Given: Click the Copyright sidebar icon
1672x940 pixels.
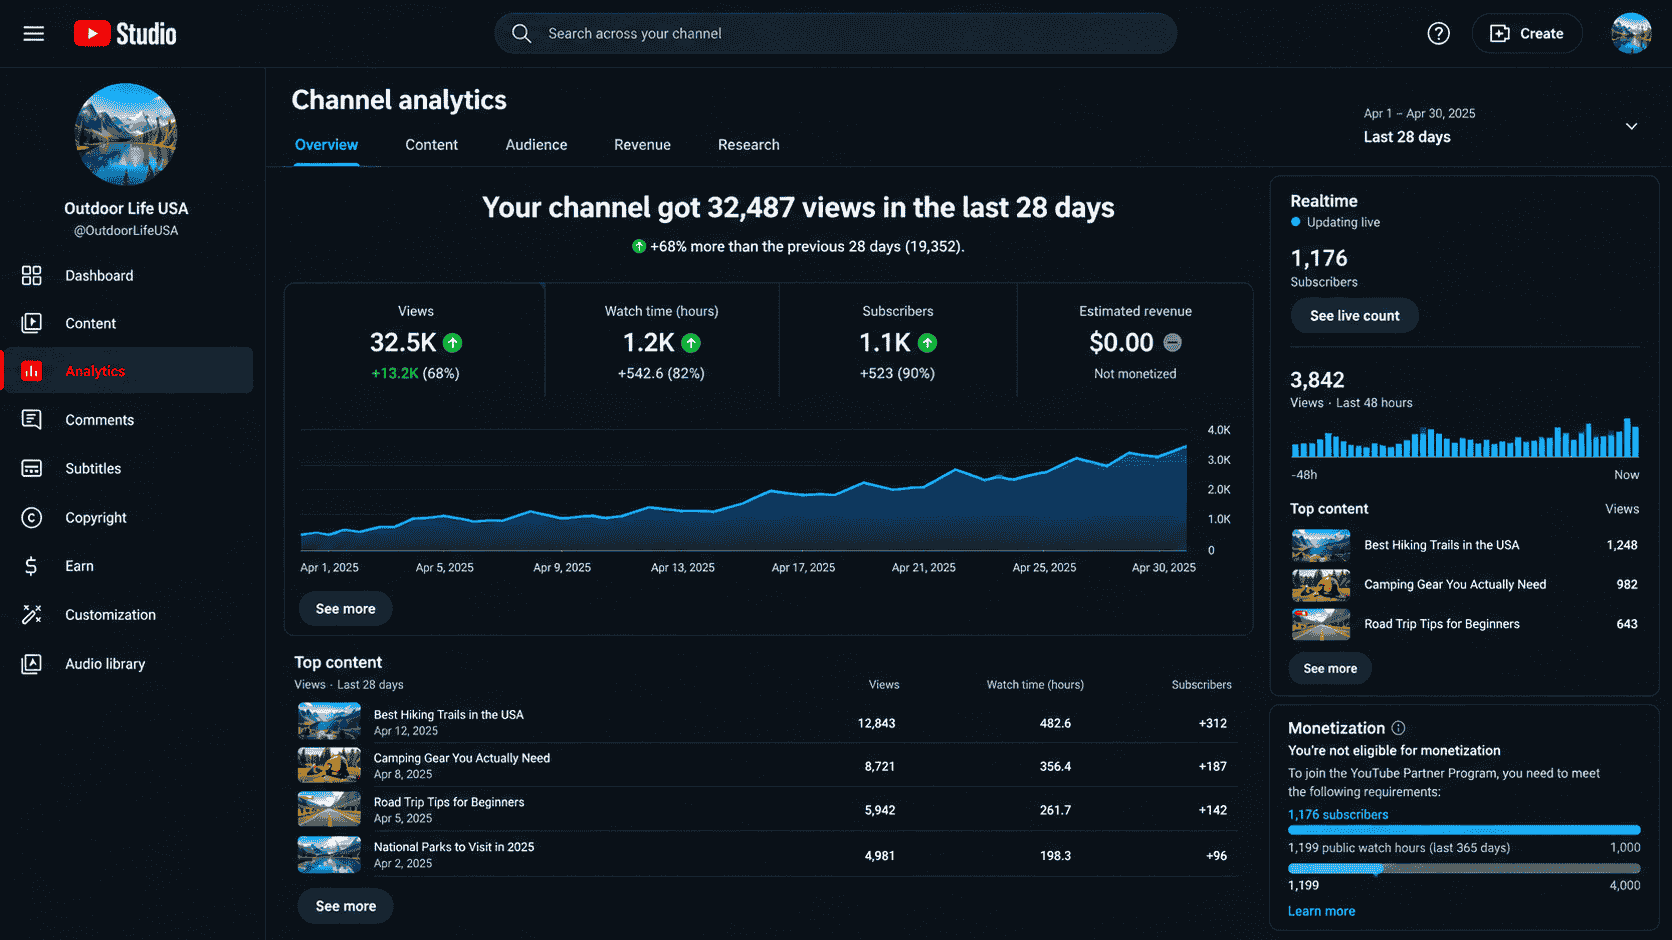Looking at the screenshot, I should coord(32,517).
